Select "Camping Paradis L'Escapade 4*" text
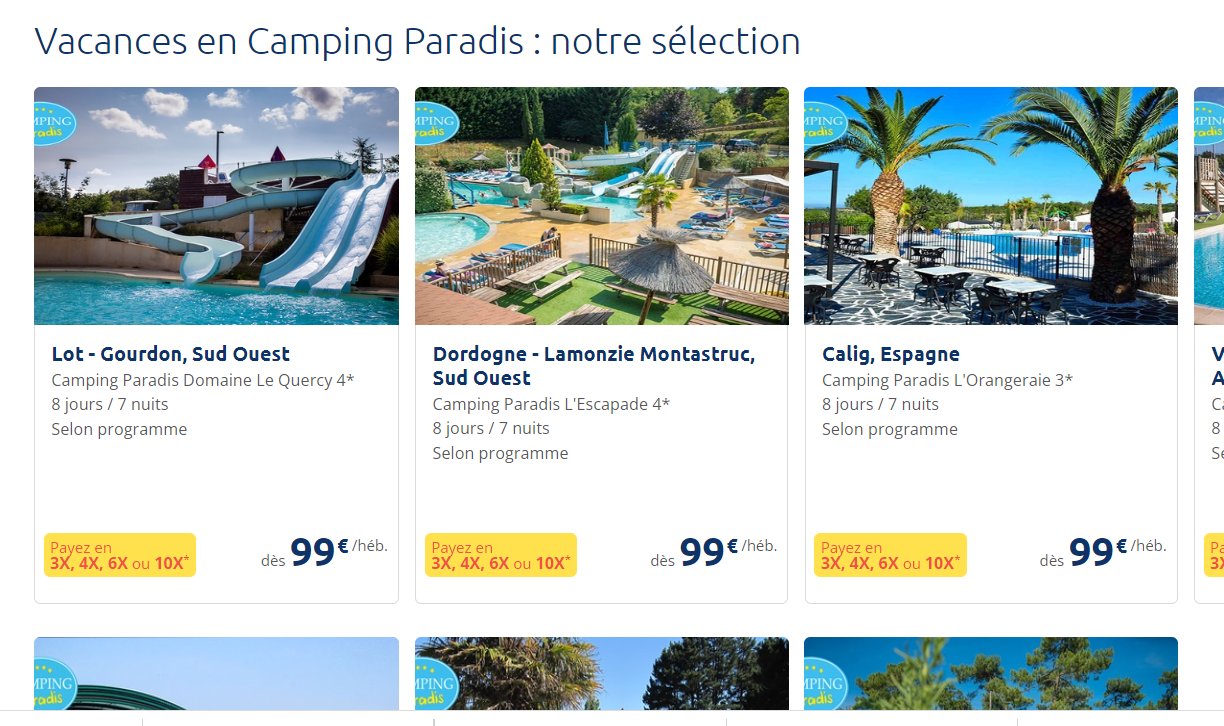 click(x=551, y=404)
